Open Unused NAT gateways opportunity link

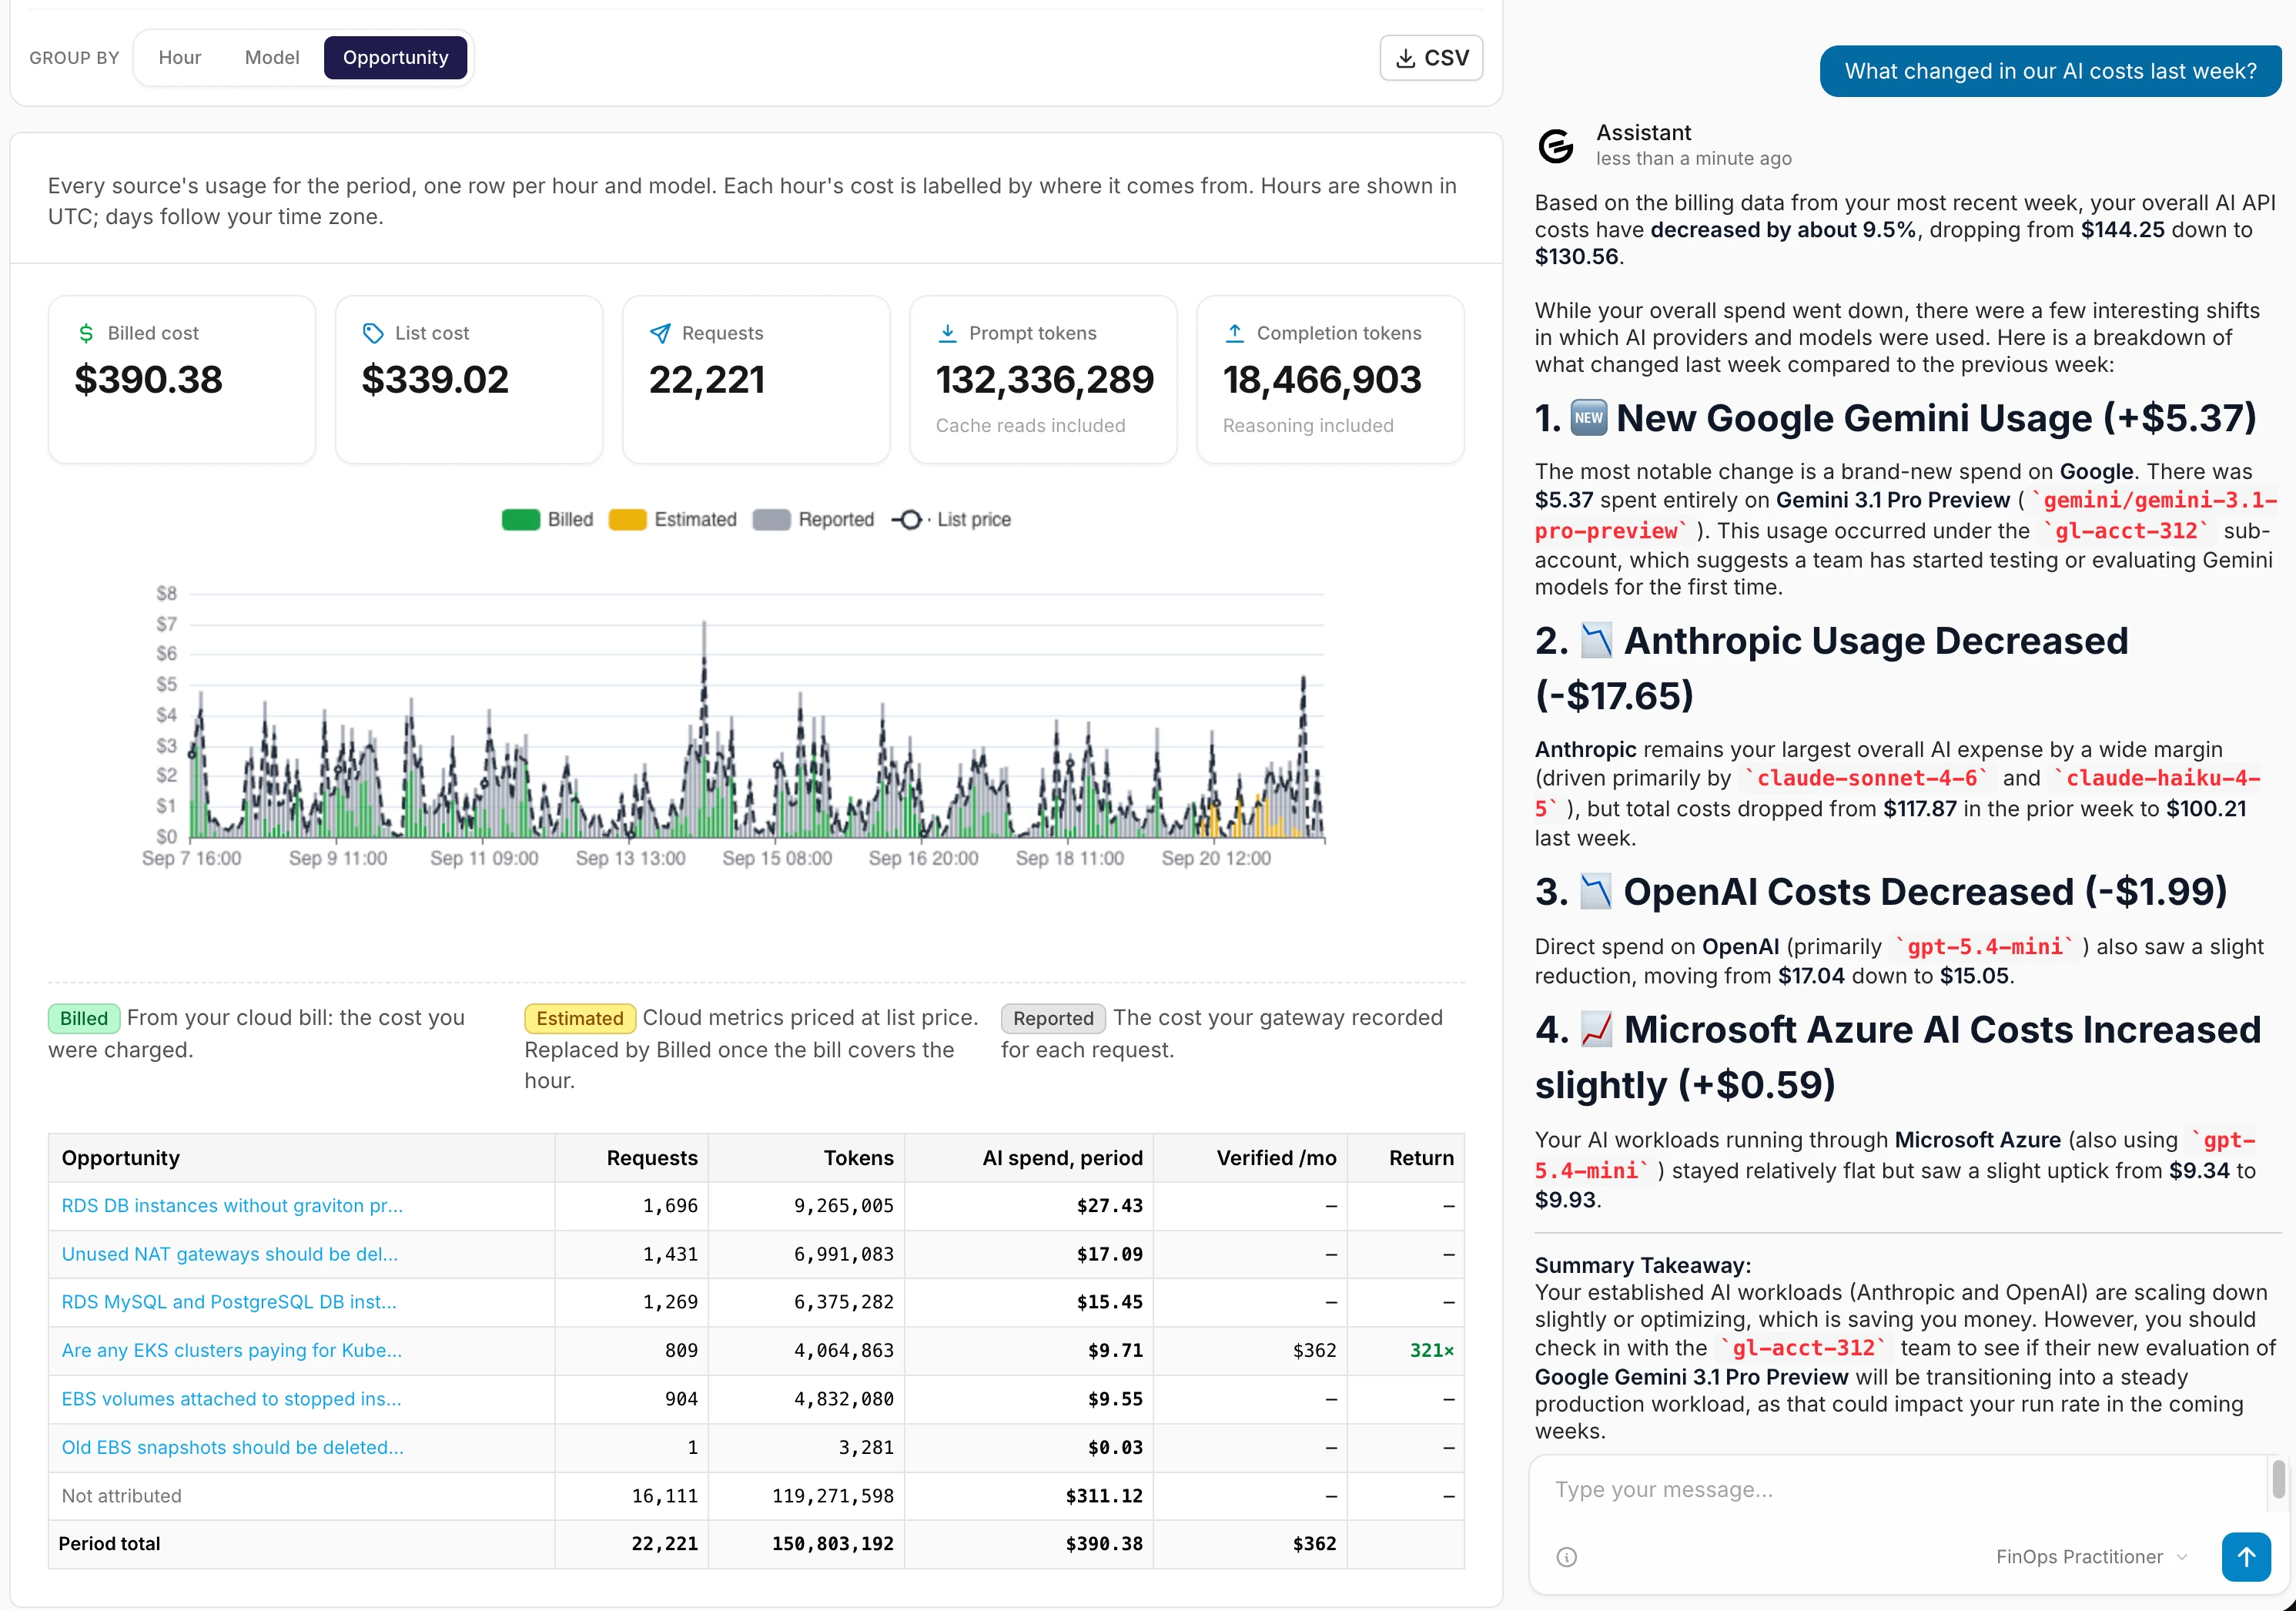point(230,1254)
